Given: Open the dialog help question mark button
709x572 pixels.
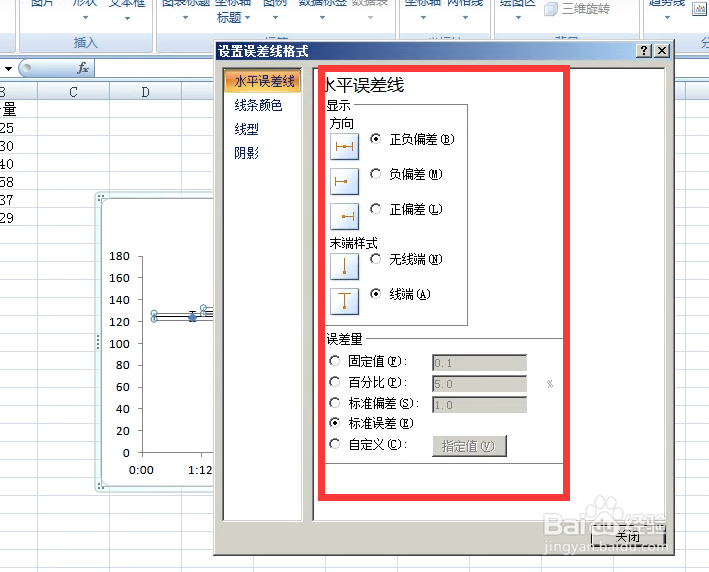Looking at the screenshot, I should pos(644,50).
